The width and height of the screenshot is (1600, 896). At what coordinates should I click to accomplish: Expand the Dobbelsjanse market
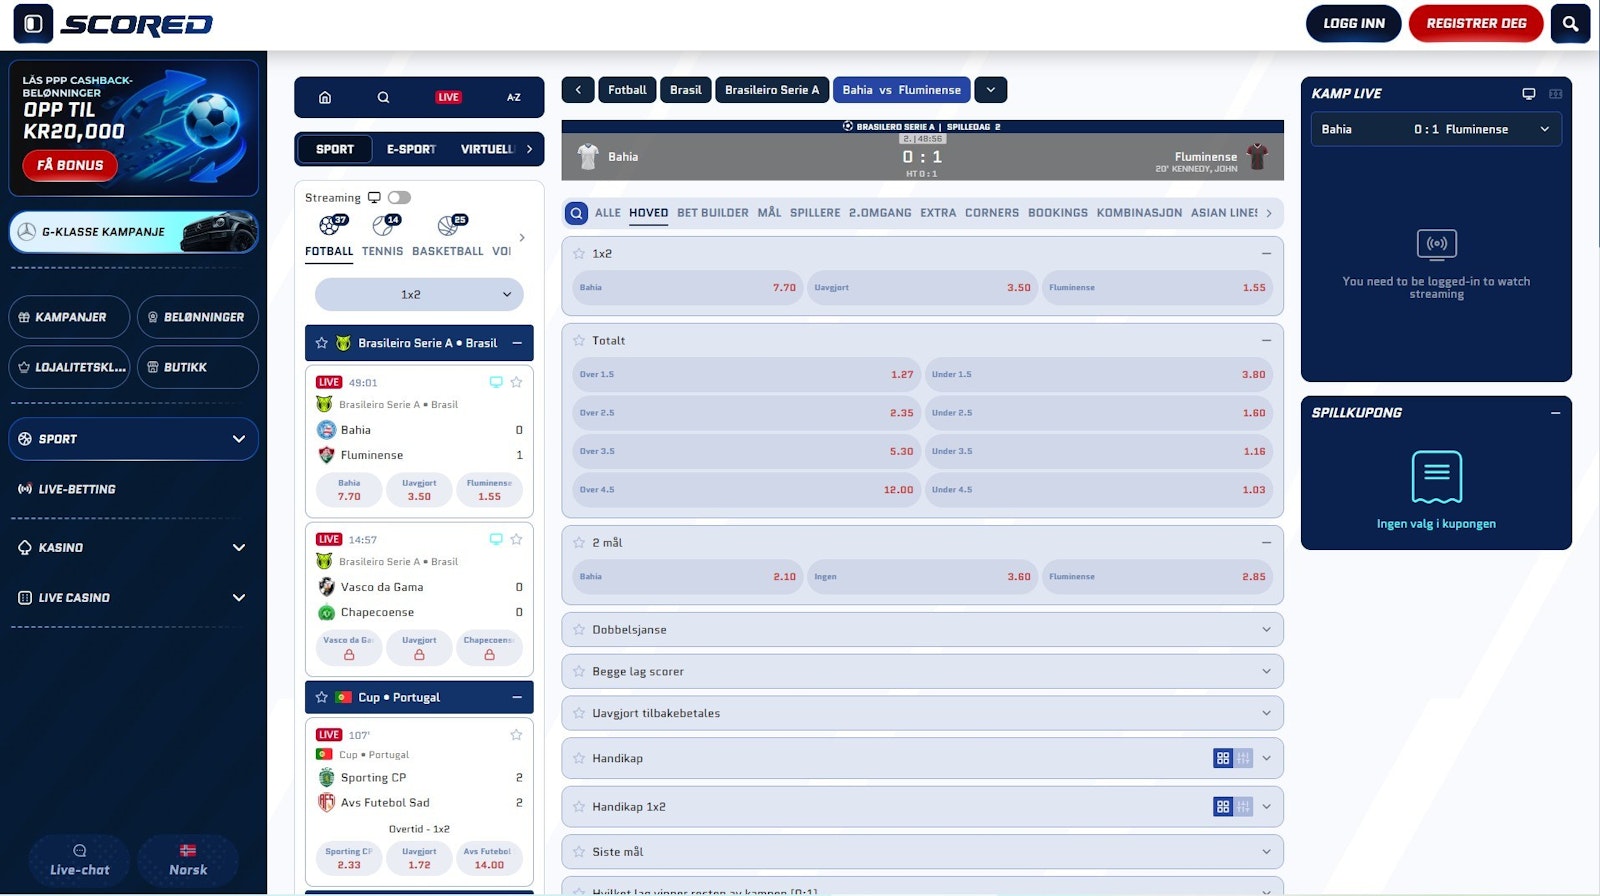[922, 630]
